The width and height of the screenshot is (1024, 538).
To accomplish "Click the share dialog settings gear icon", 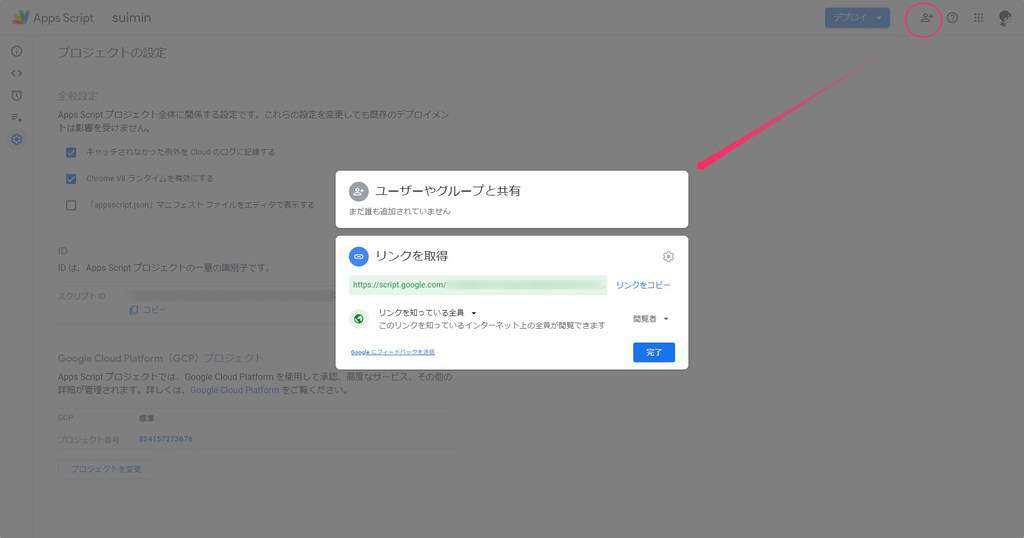I will tap(667, 257).
